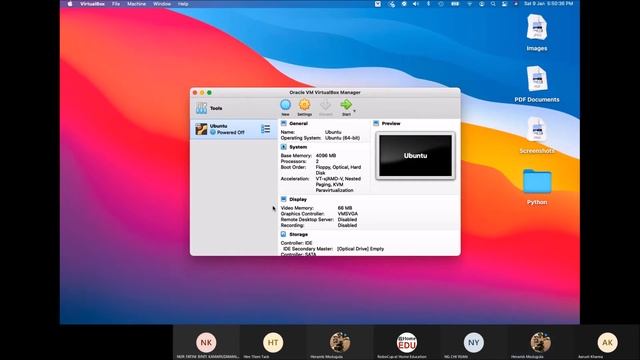
Task: Open the Ubuntu machine list menu icon
Action: pyautogui.click(x=265, y=129)
